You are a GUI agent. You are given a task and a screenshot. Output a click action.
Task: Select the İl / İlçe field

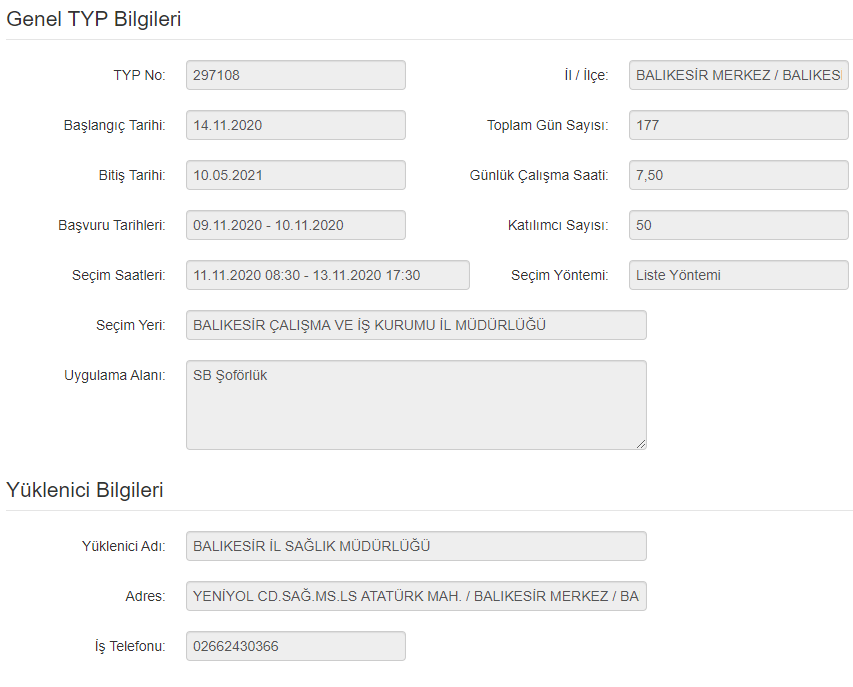[738, 75]
